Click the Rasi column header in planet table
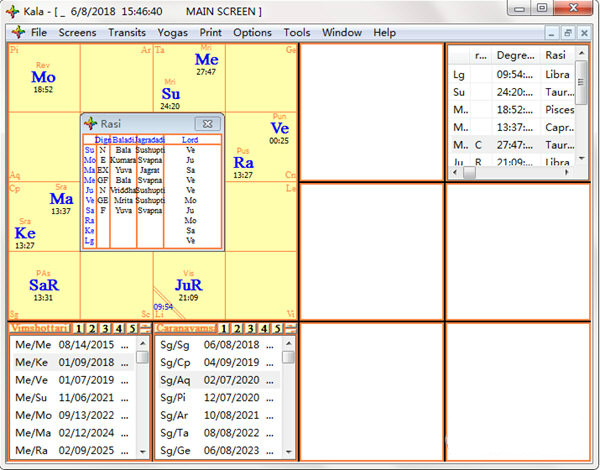Screen dimensions: 600x470 coord(556,55)
